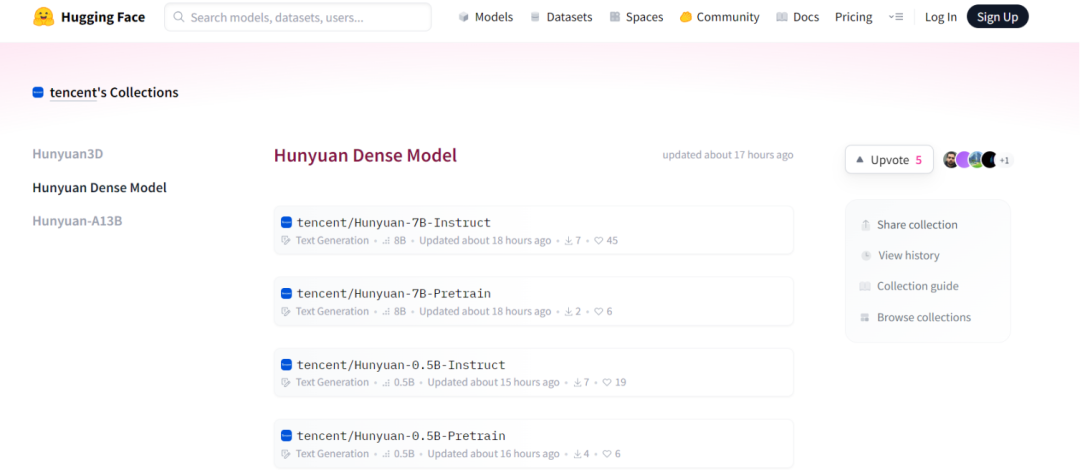Click the Sign Up button
Image resolution: width=1080 pixels, height=470 pixels.
[997, 17]
